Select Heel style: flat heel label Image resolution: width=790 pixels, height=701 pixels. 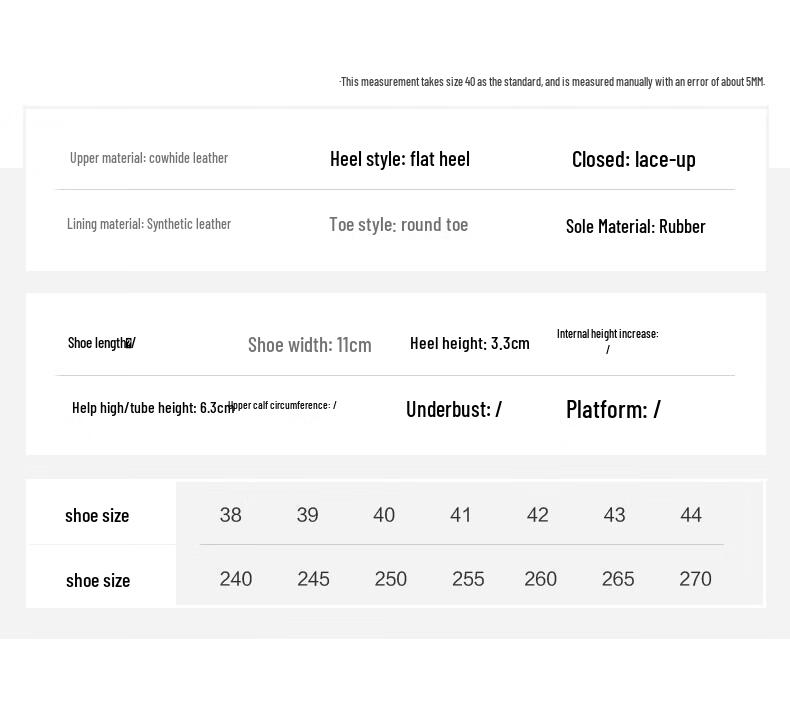point(400,159)
